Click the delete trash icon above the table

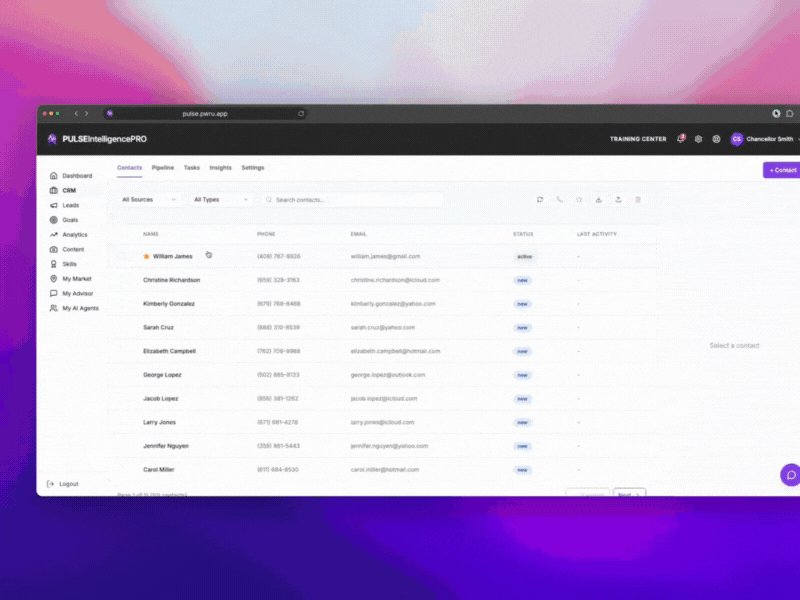point(638,200)
